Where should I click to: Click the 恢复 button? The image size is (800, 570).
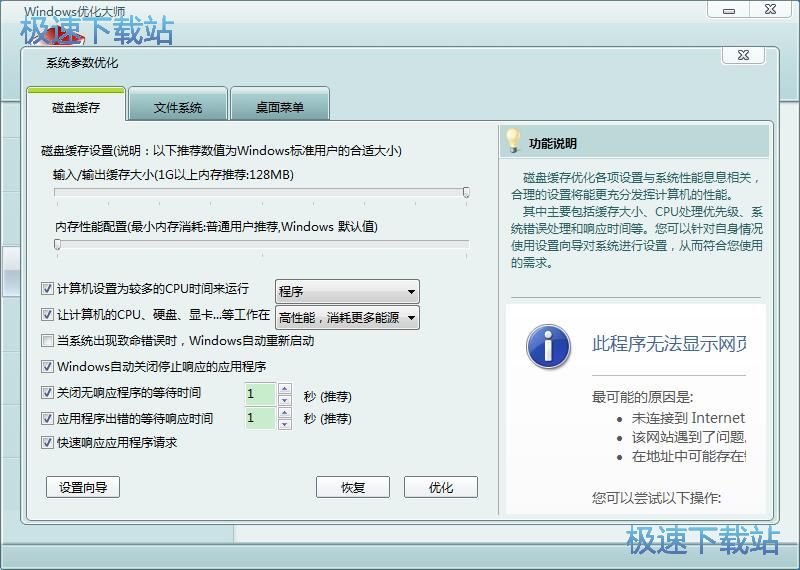tap(353, 487)
